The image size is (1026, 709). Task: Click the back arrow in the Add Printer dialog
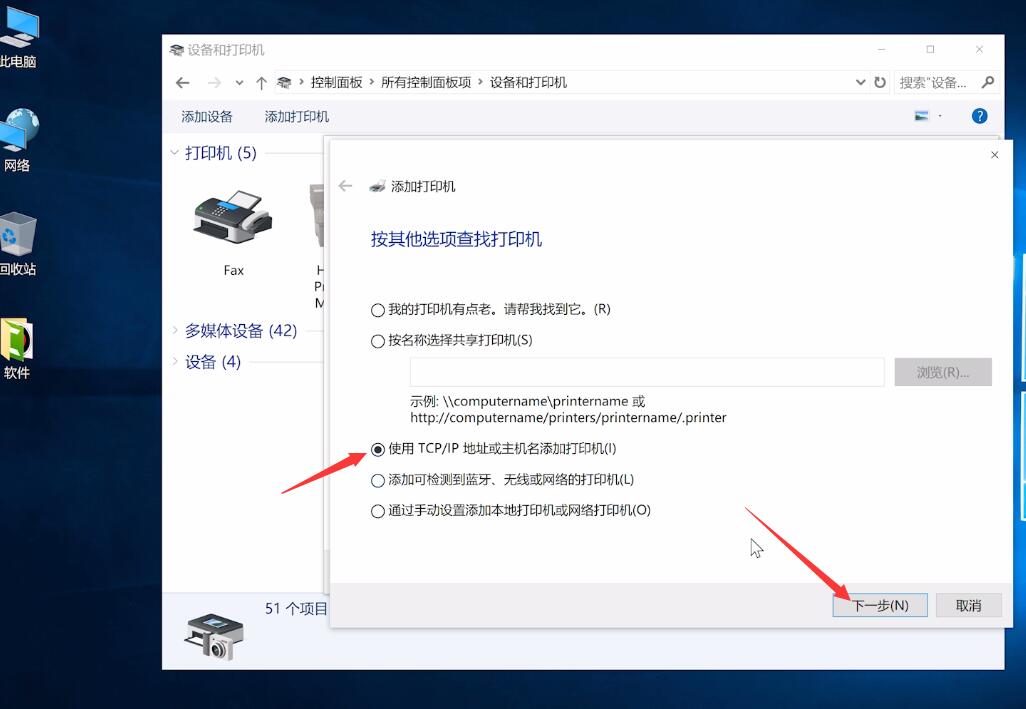(x=345, y=185)
